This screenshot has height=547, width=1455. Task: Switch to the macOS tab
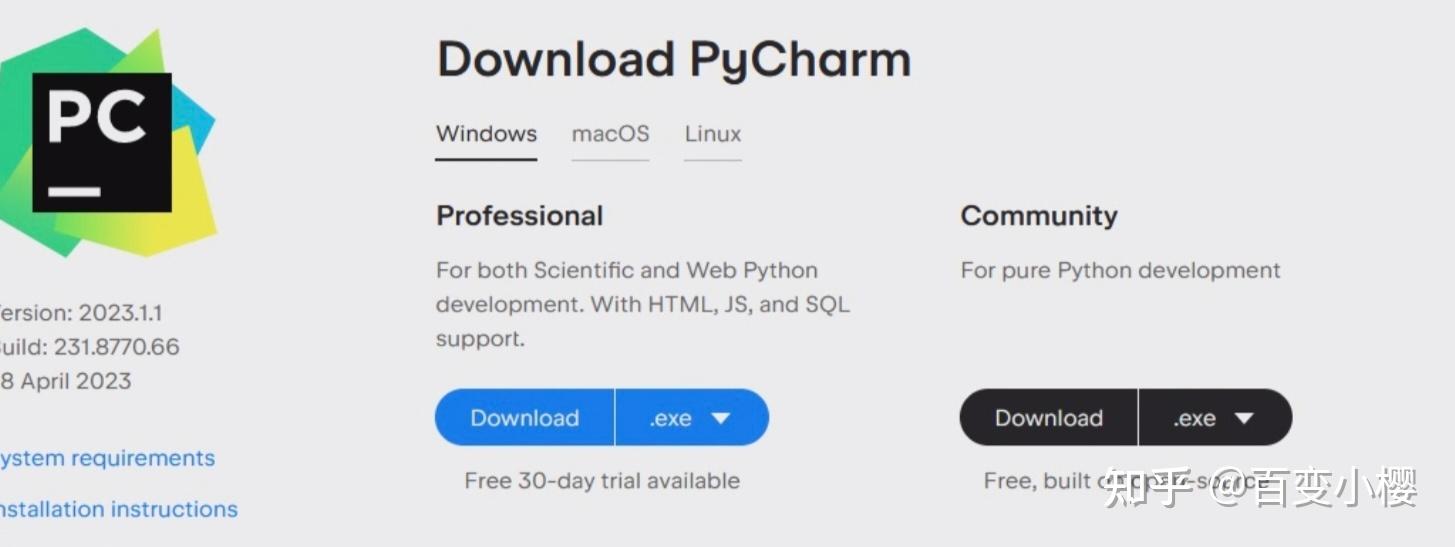coord(610,134)
